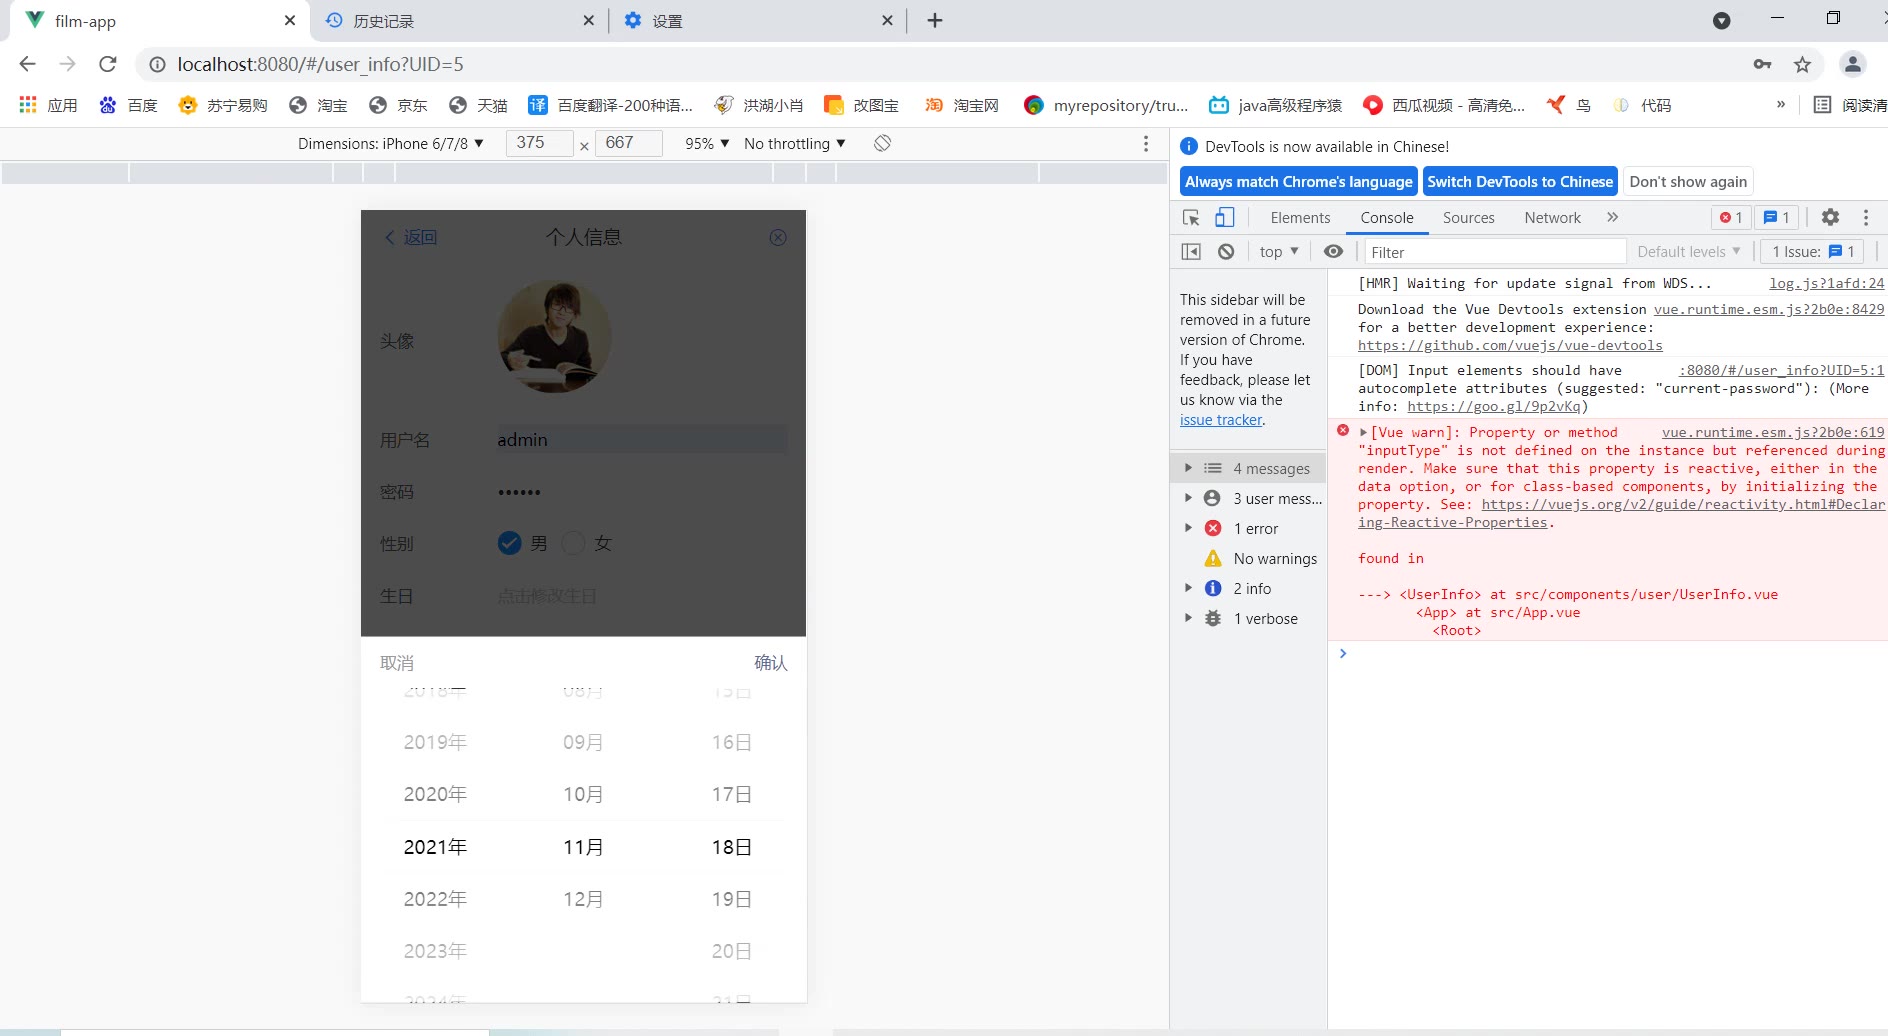Switch to the Console tab

click(1387, 217)
